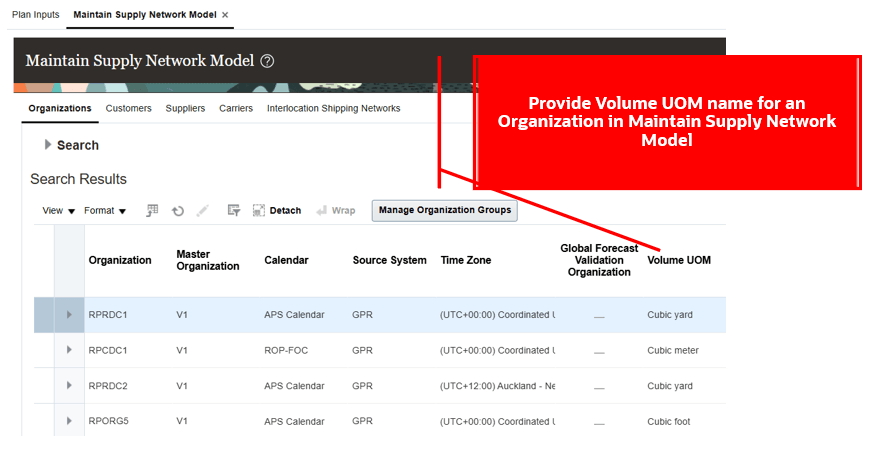This screenshot has width=871, height=454.
Task: Click the Refresh table icon
Action: [178, 211]
